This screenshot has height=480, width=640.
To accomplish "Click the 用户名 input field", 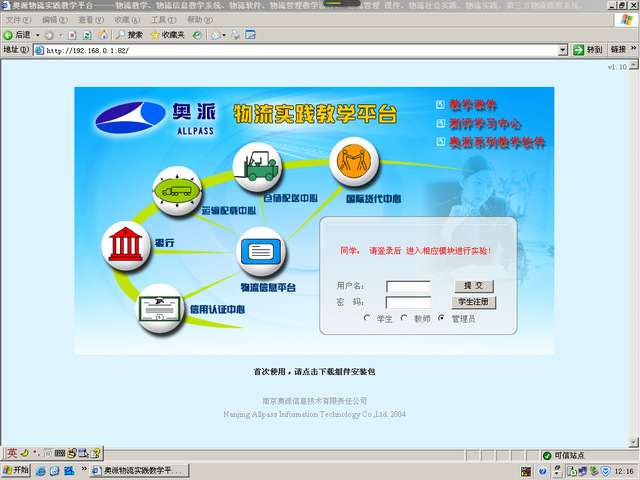I will 408,286.
